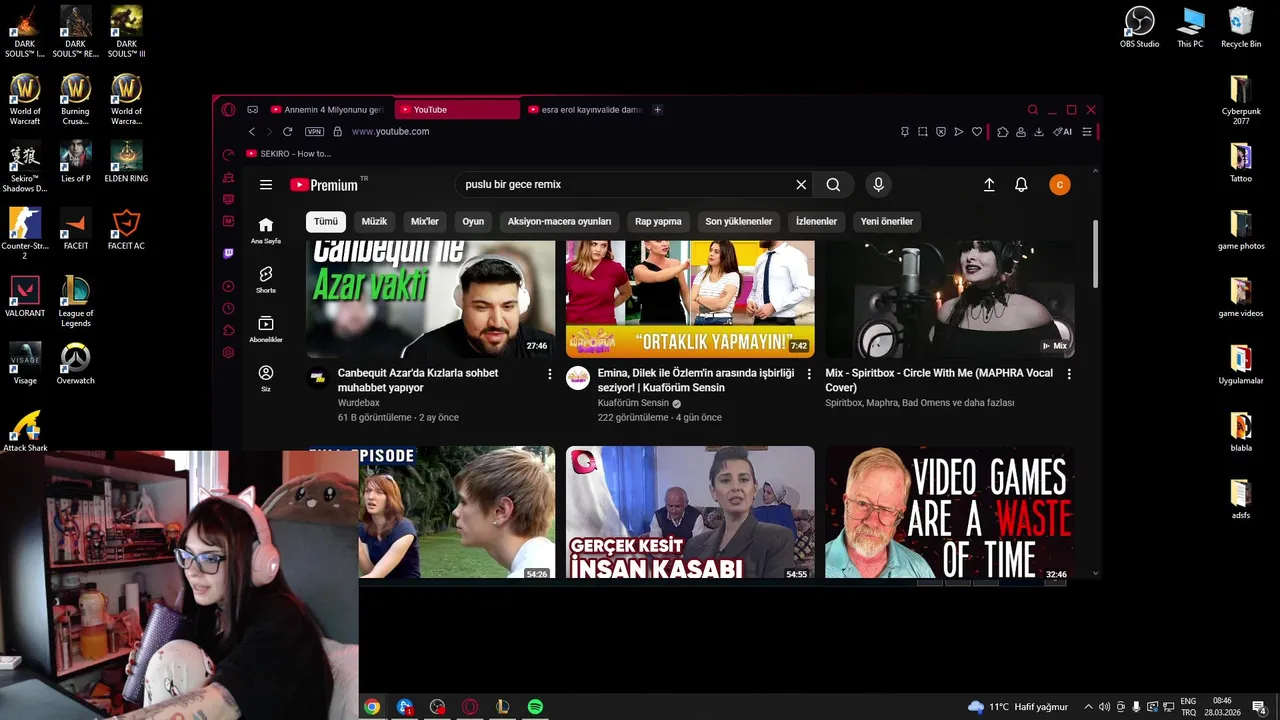Open options for Spiritbox Mix
Image resolution: width=1280 pixels, height=720 pixels.
click(x=1069, y=374)
